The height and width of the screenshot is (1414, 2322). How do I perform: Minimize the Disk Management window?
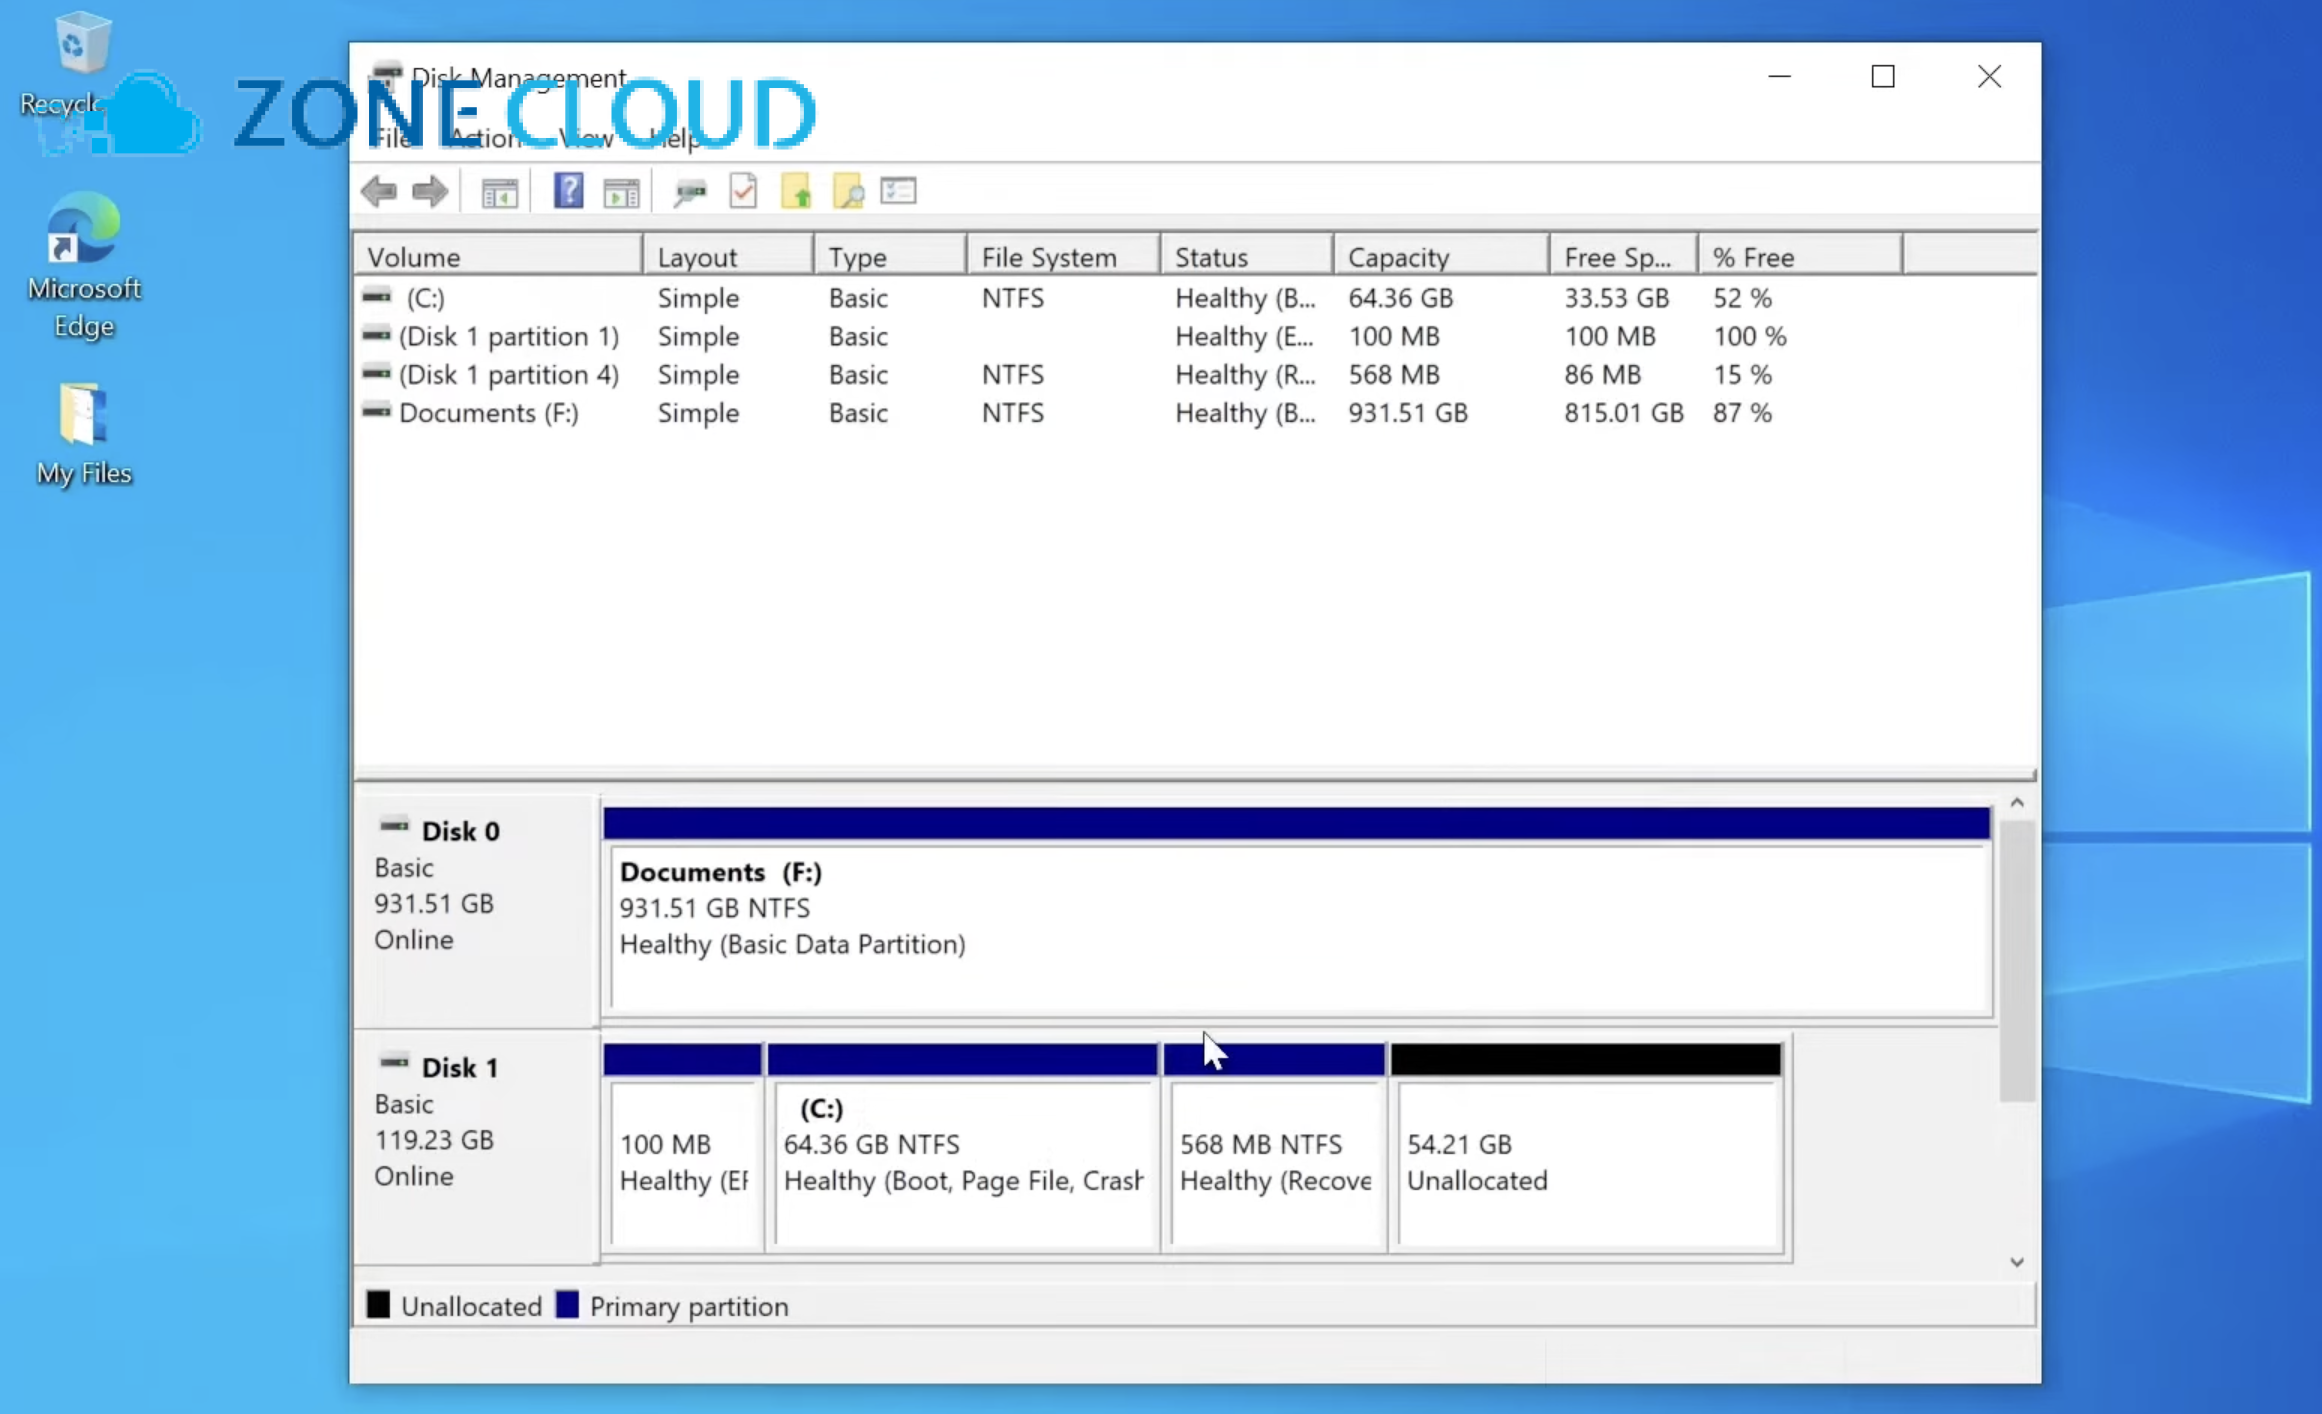(x=1779, y=77)
